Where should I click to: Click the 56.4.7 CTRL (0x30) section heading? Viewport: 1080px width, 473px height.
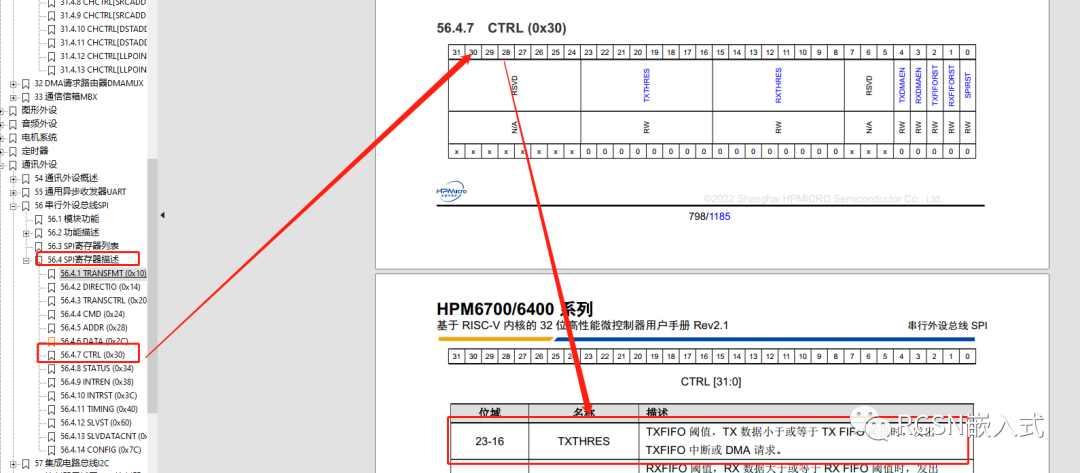[501, 28]
